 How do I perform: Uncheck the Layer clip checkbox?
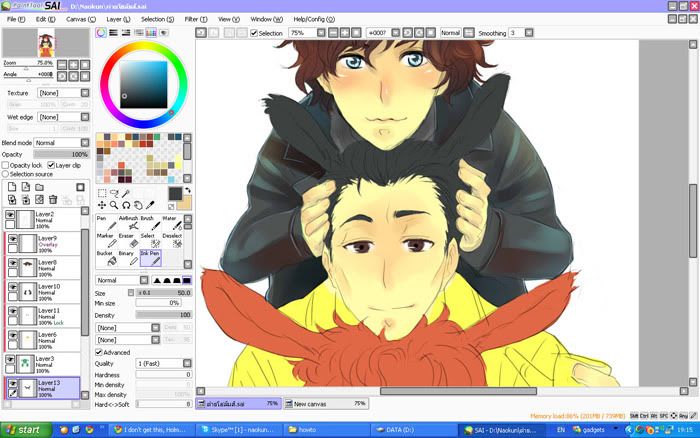coord(50,165)
